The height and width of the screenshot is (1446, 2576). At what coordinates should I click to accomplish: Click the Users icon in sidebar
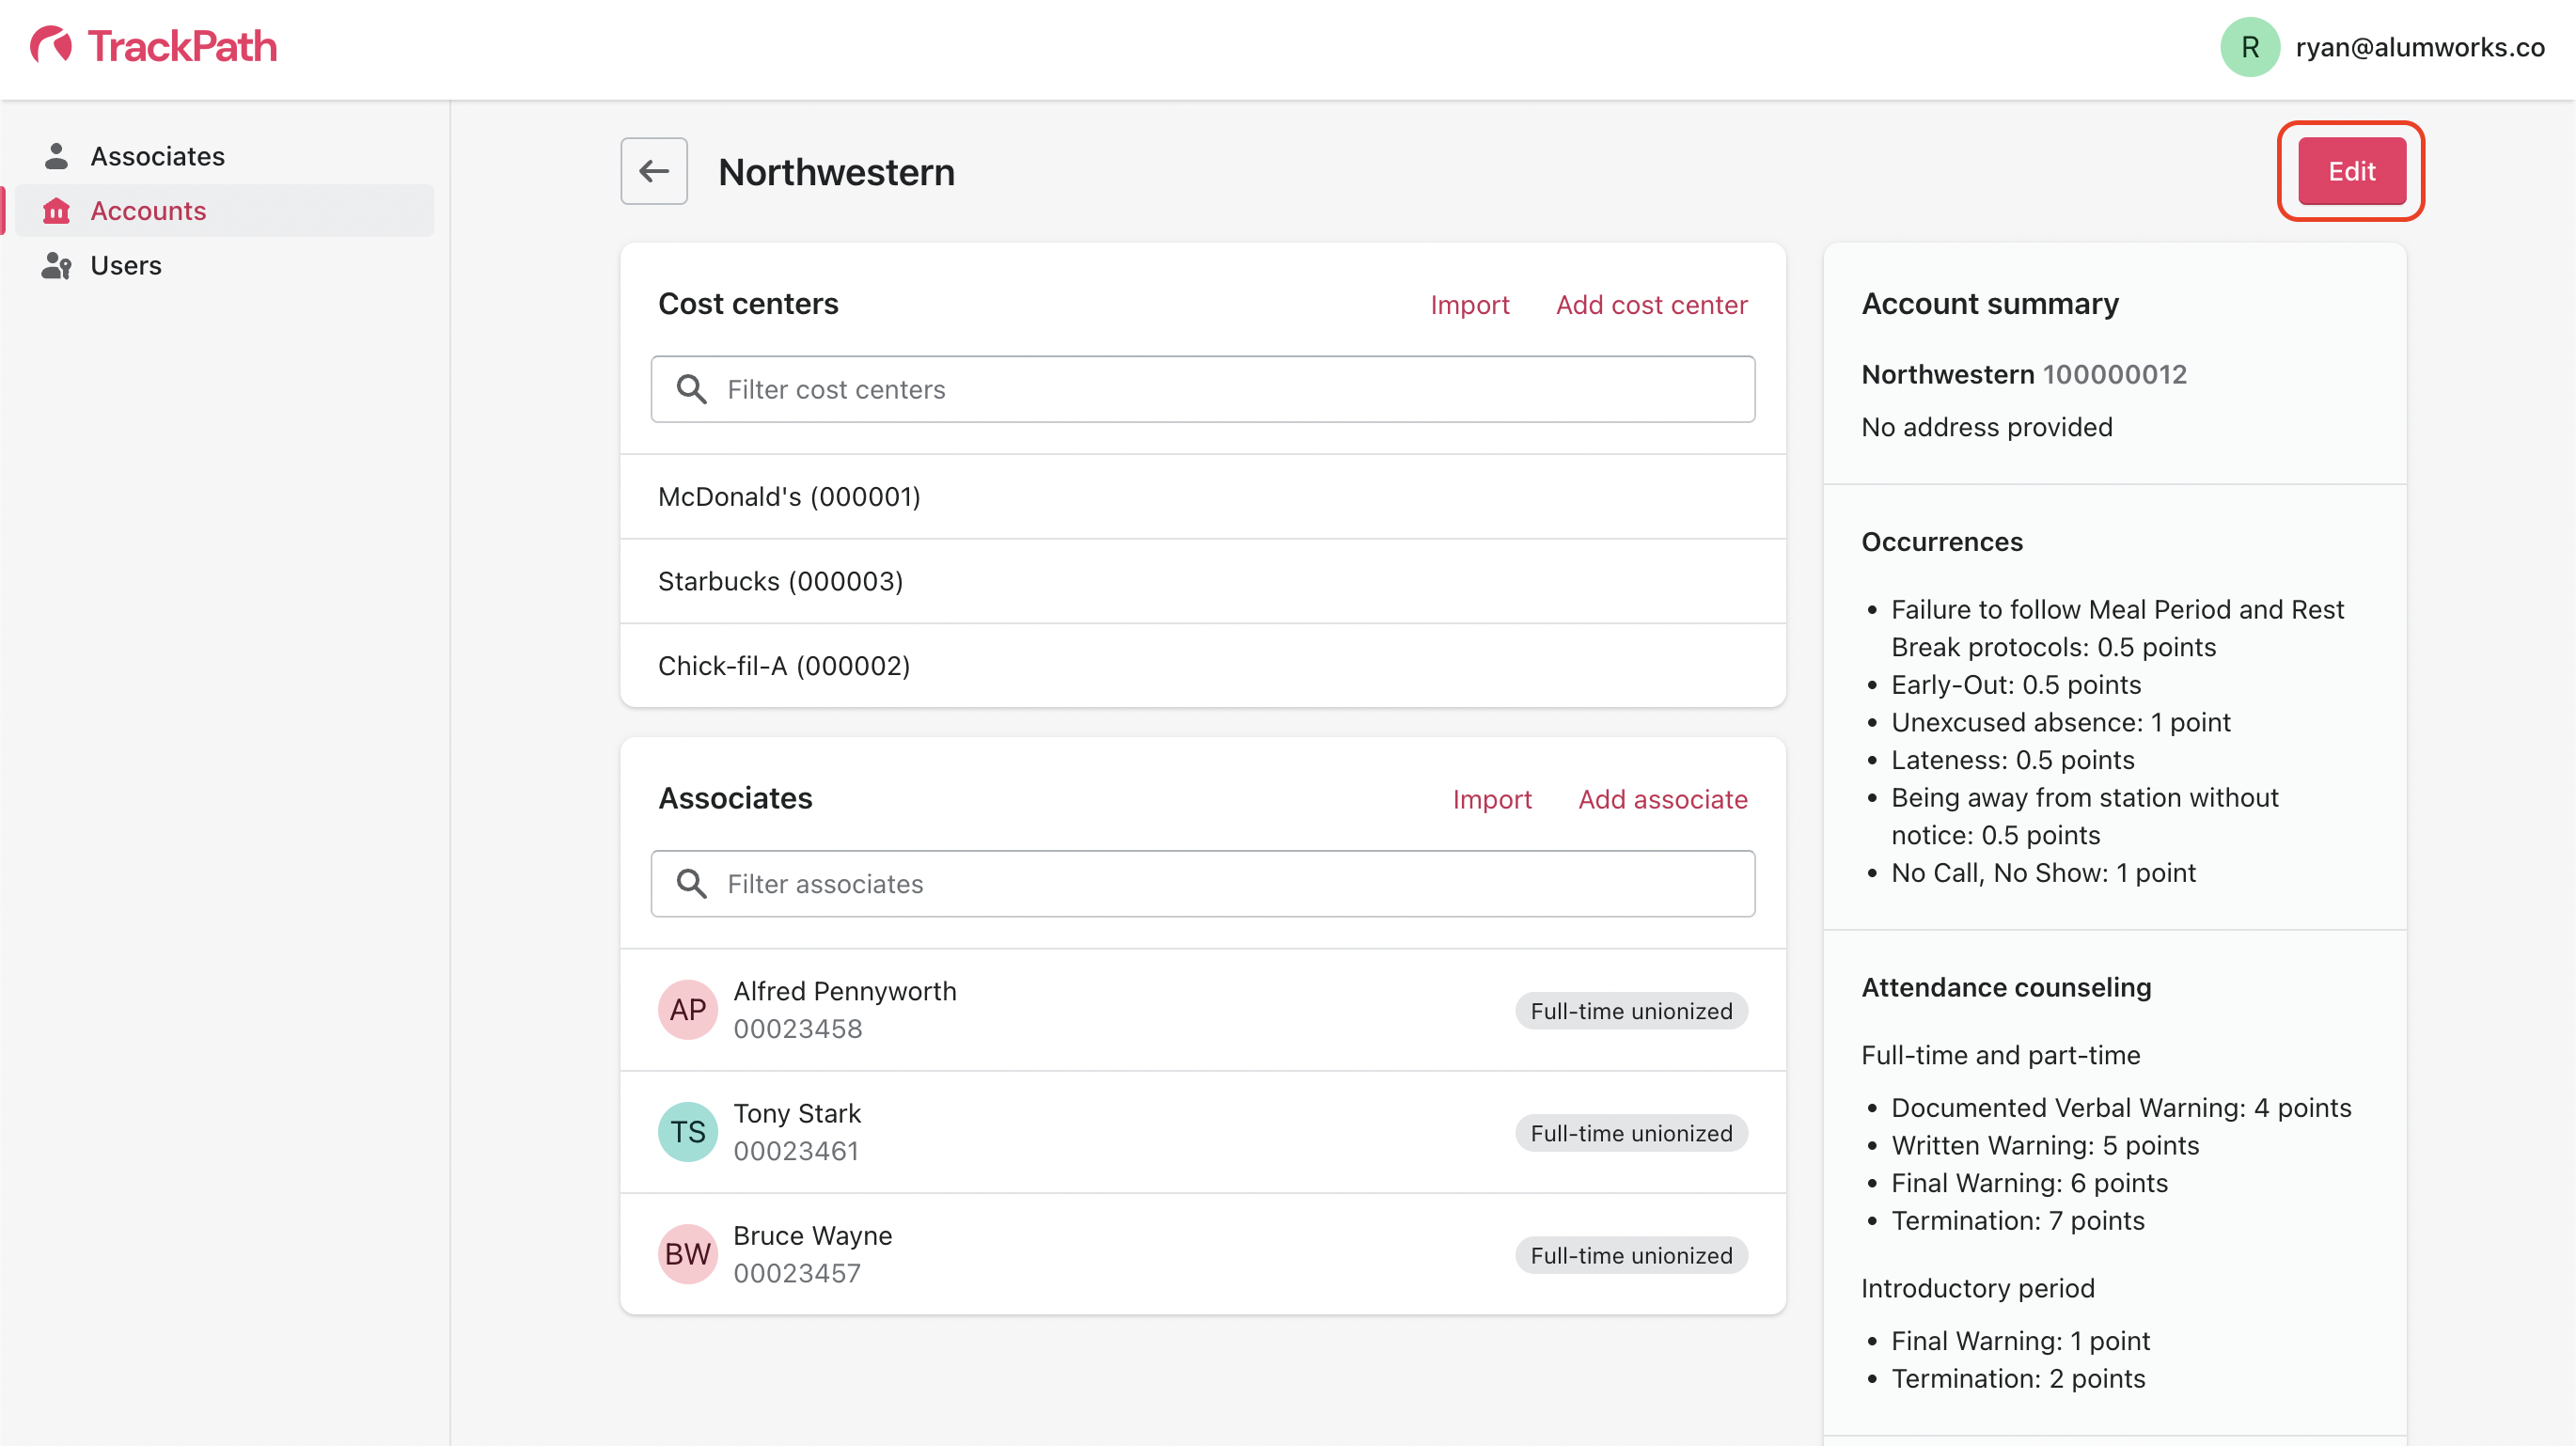(x=56, y=265)
